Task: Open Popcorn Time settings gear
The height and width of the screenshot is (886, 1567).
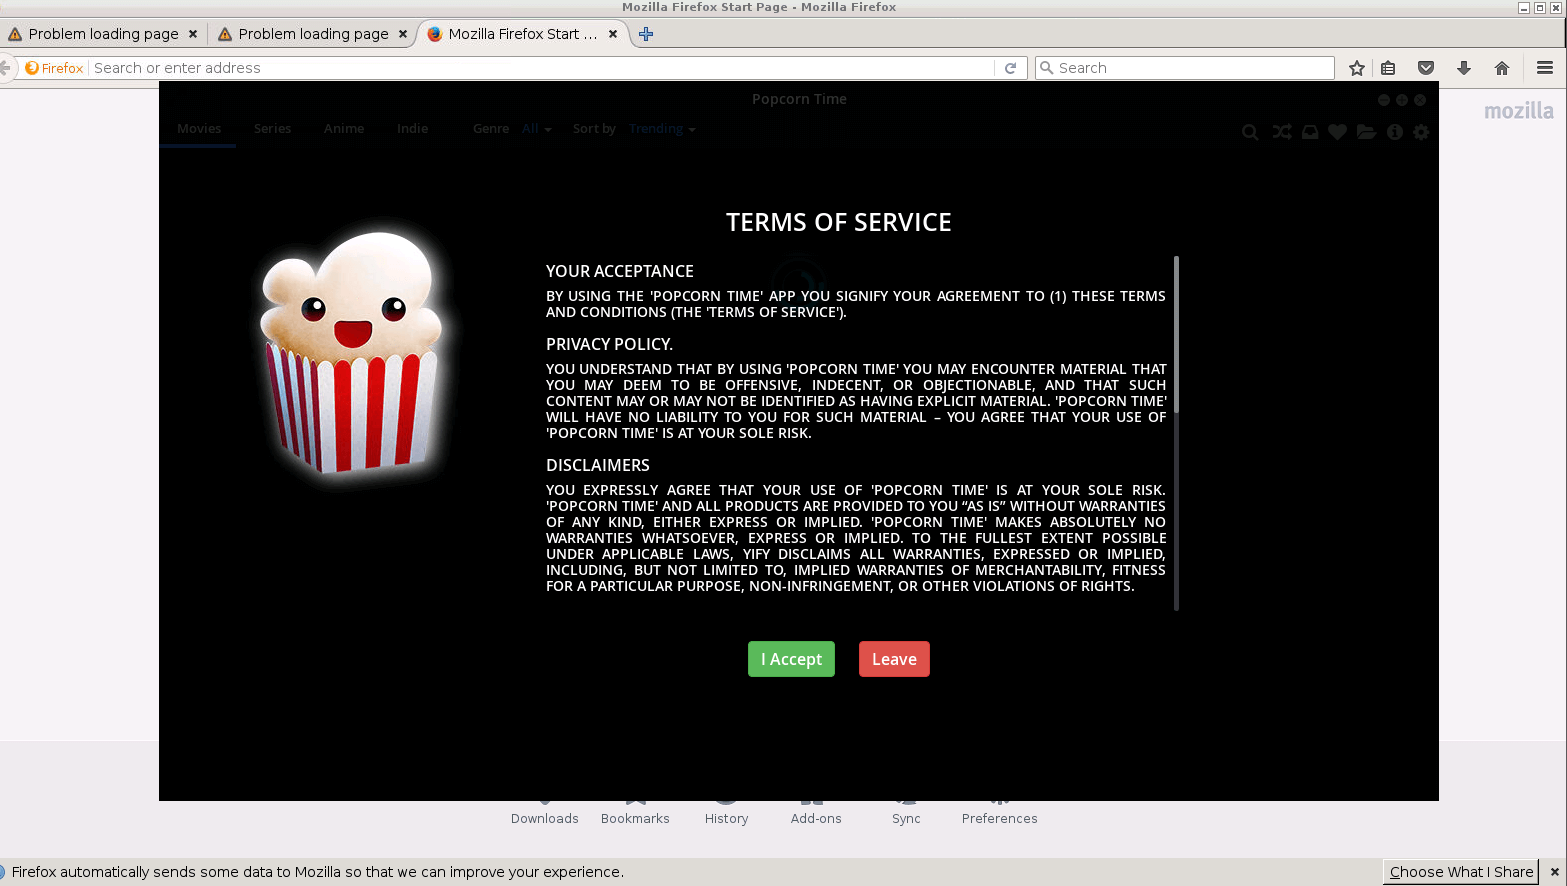Action: [1421, 131]
